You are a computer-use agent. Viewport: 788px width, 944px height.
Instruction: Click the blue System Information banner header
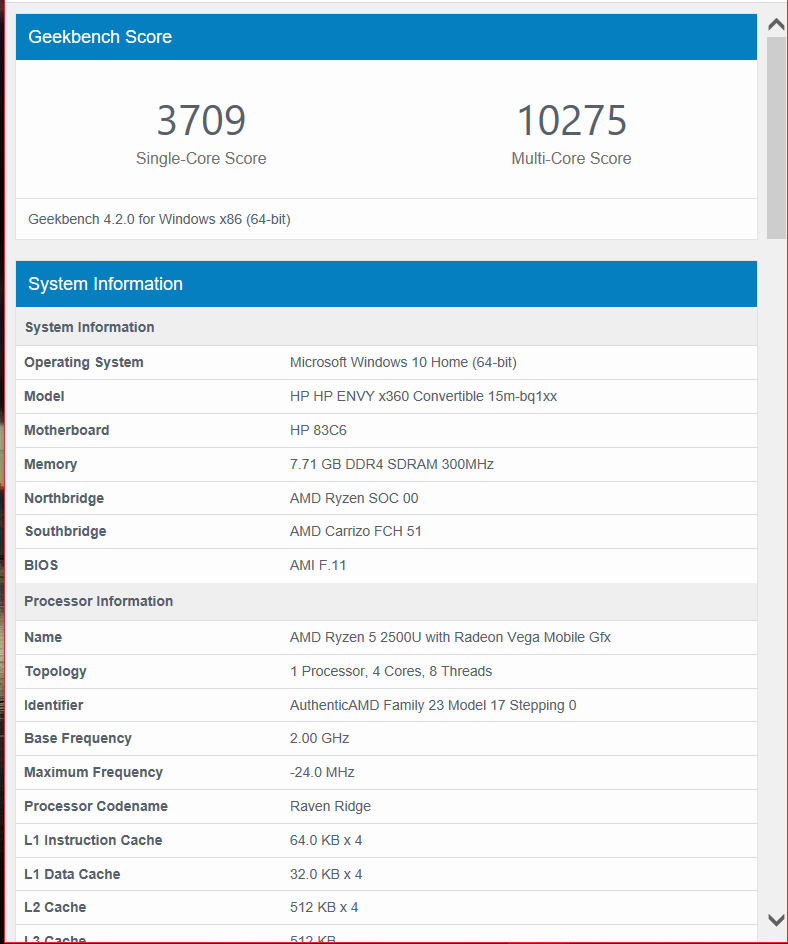point(386,284)
